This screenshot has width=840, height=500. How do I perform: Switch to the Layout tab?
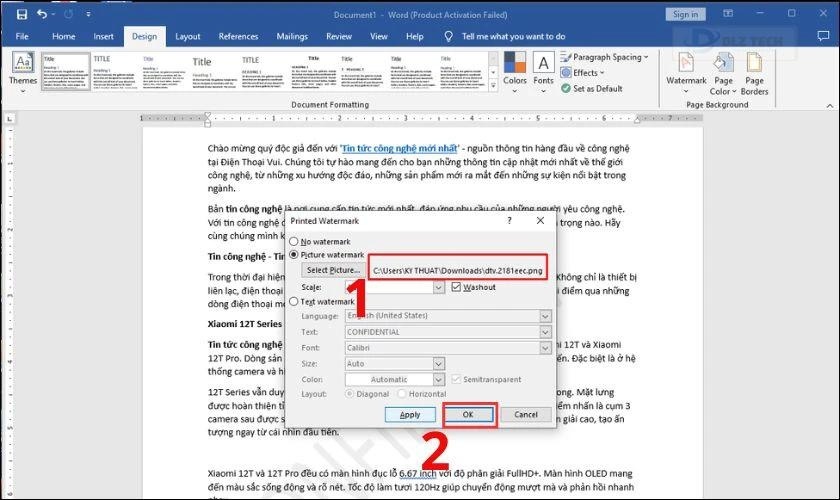pos(188,36)
